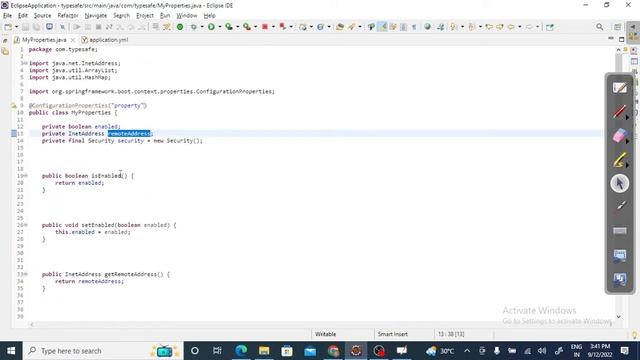Open the External Tools dropdown arrow
Image resolution: width=640 pixels, height=360 pixels.
(256, 27)
